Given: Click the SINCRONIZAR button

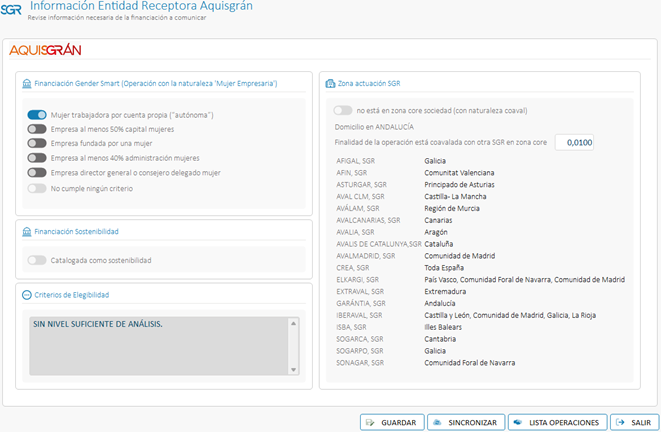Looking at the screenshot, I should click(466, 422).
